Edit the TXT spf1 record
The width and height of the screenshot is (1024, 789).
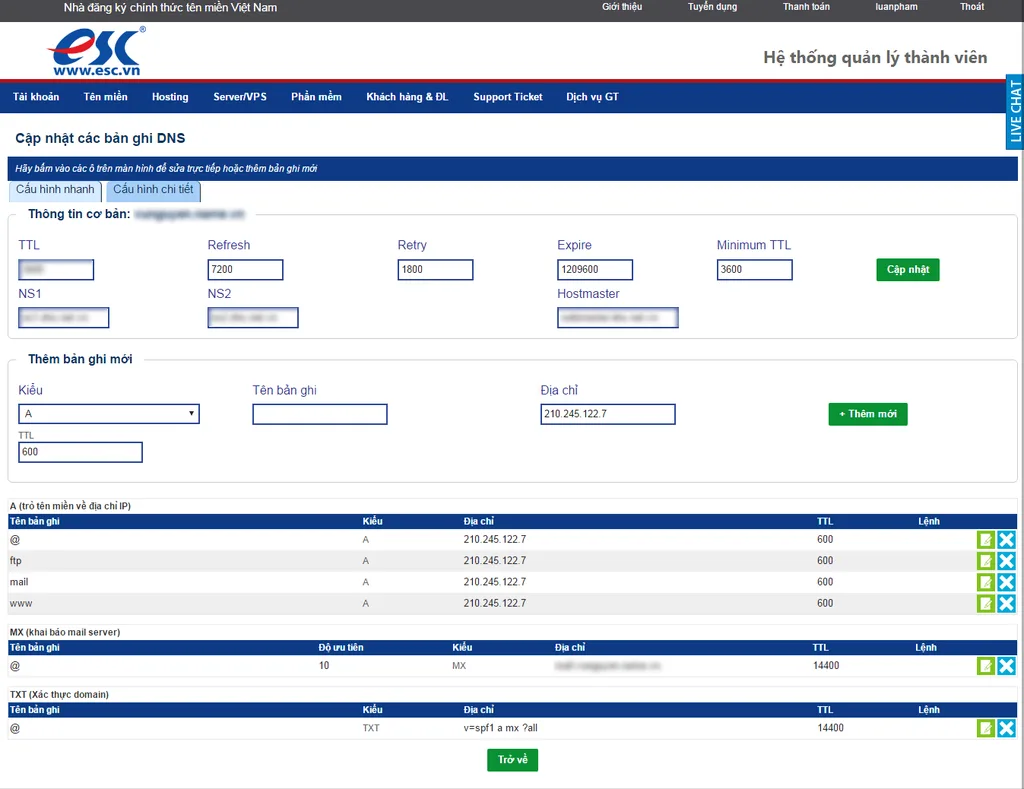tap(985, 728)
